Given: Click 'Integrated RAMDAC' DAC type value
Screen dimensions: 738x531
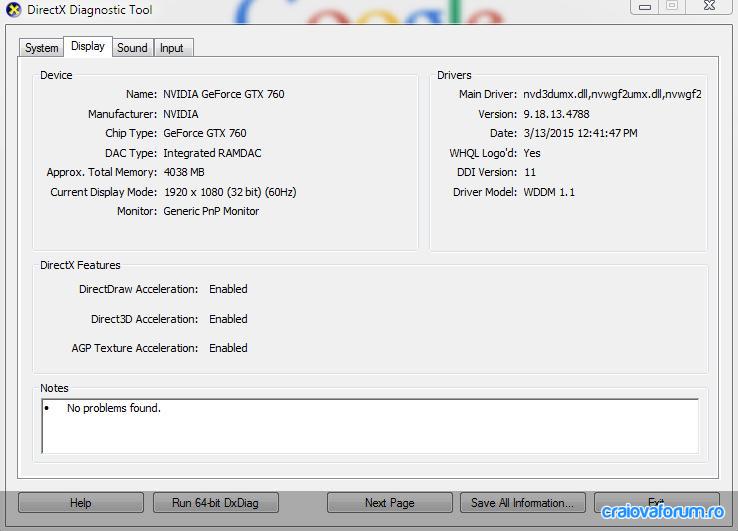Looking at the screenshot, I should click(212, 153).
